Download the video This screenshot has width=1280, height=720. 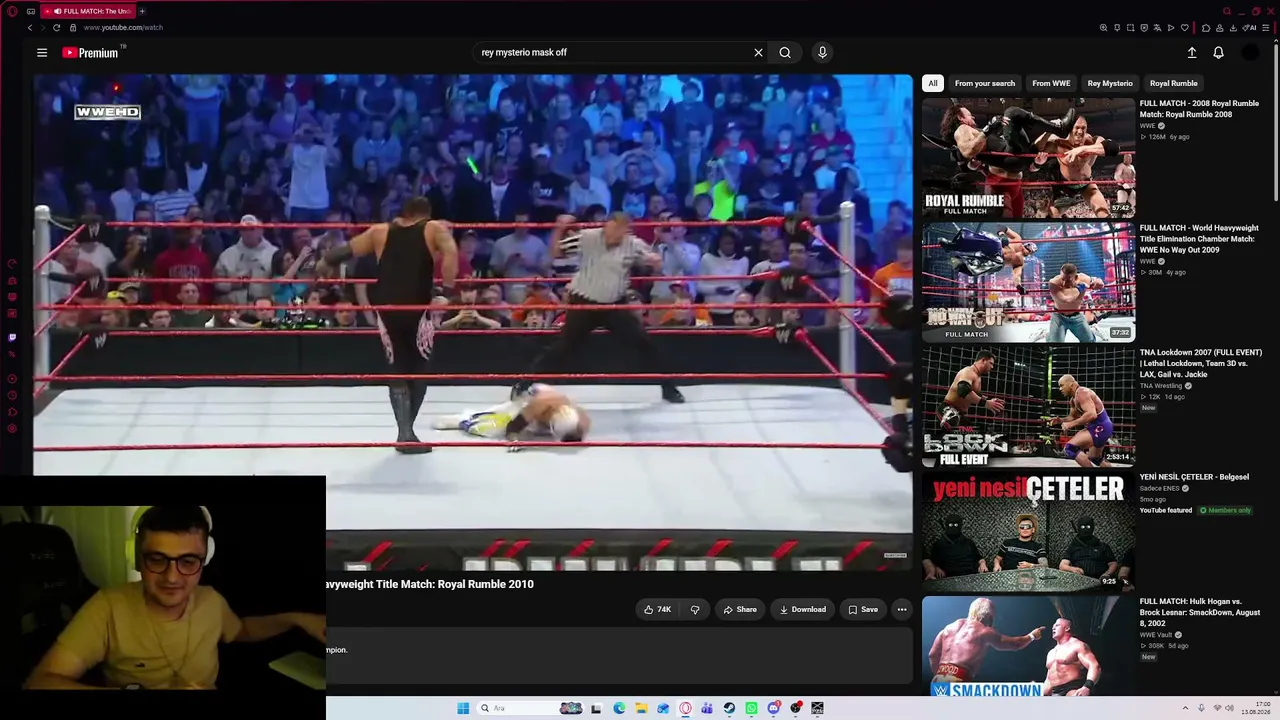803,609
